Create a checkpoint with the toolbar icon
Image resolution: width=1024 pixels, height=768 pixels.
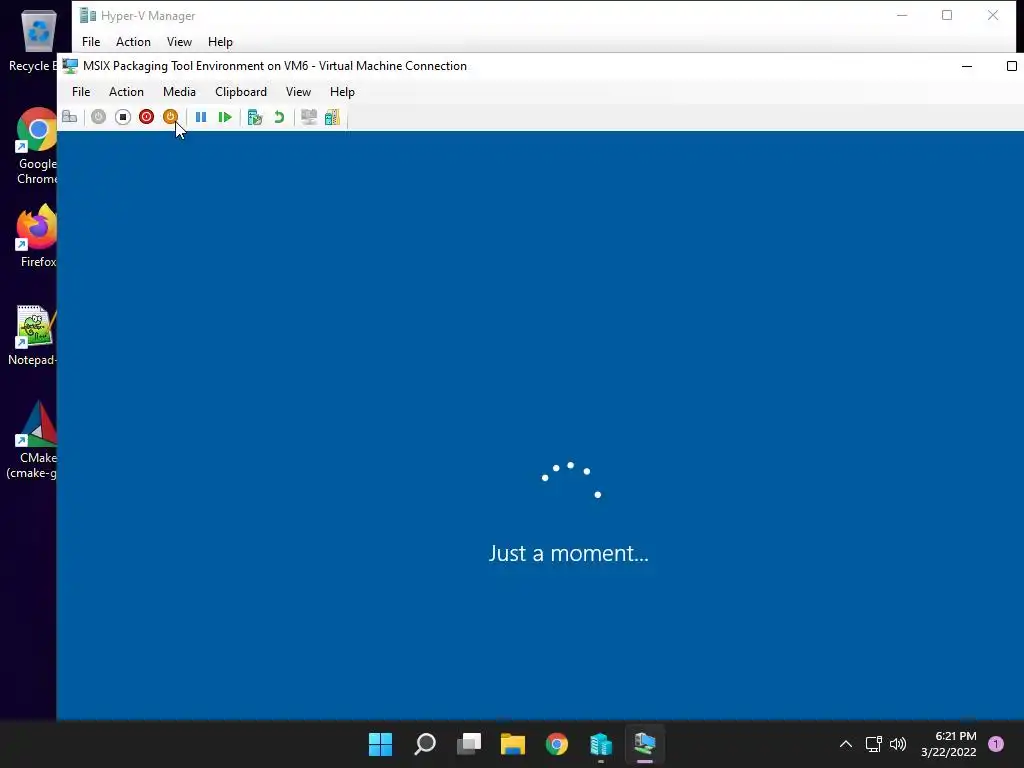tap(255, 117)
